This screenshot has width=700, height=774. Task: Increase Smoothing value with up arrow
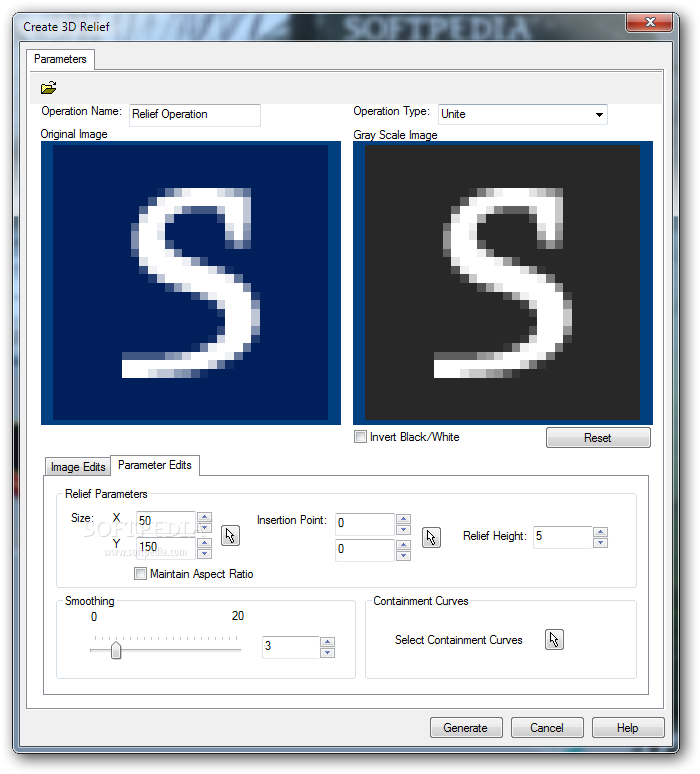pos(327,642)
